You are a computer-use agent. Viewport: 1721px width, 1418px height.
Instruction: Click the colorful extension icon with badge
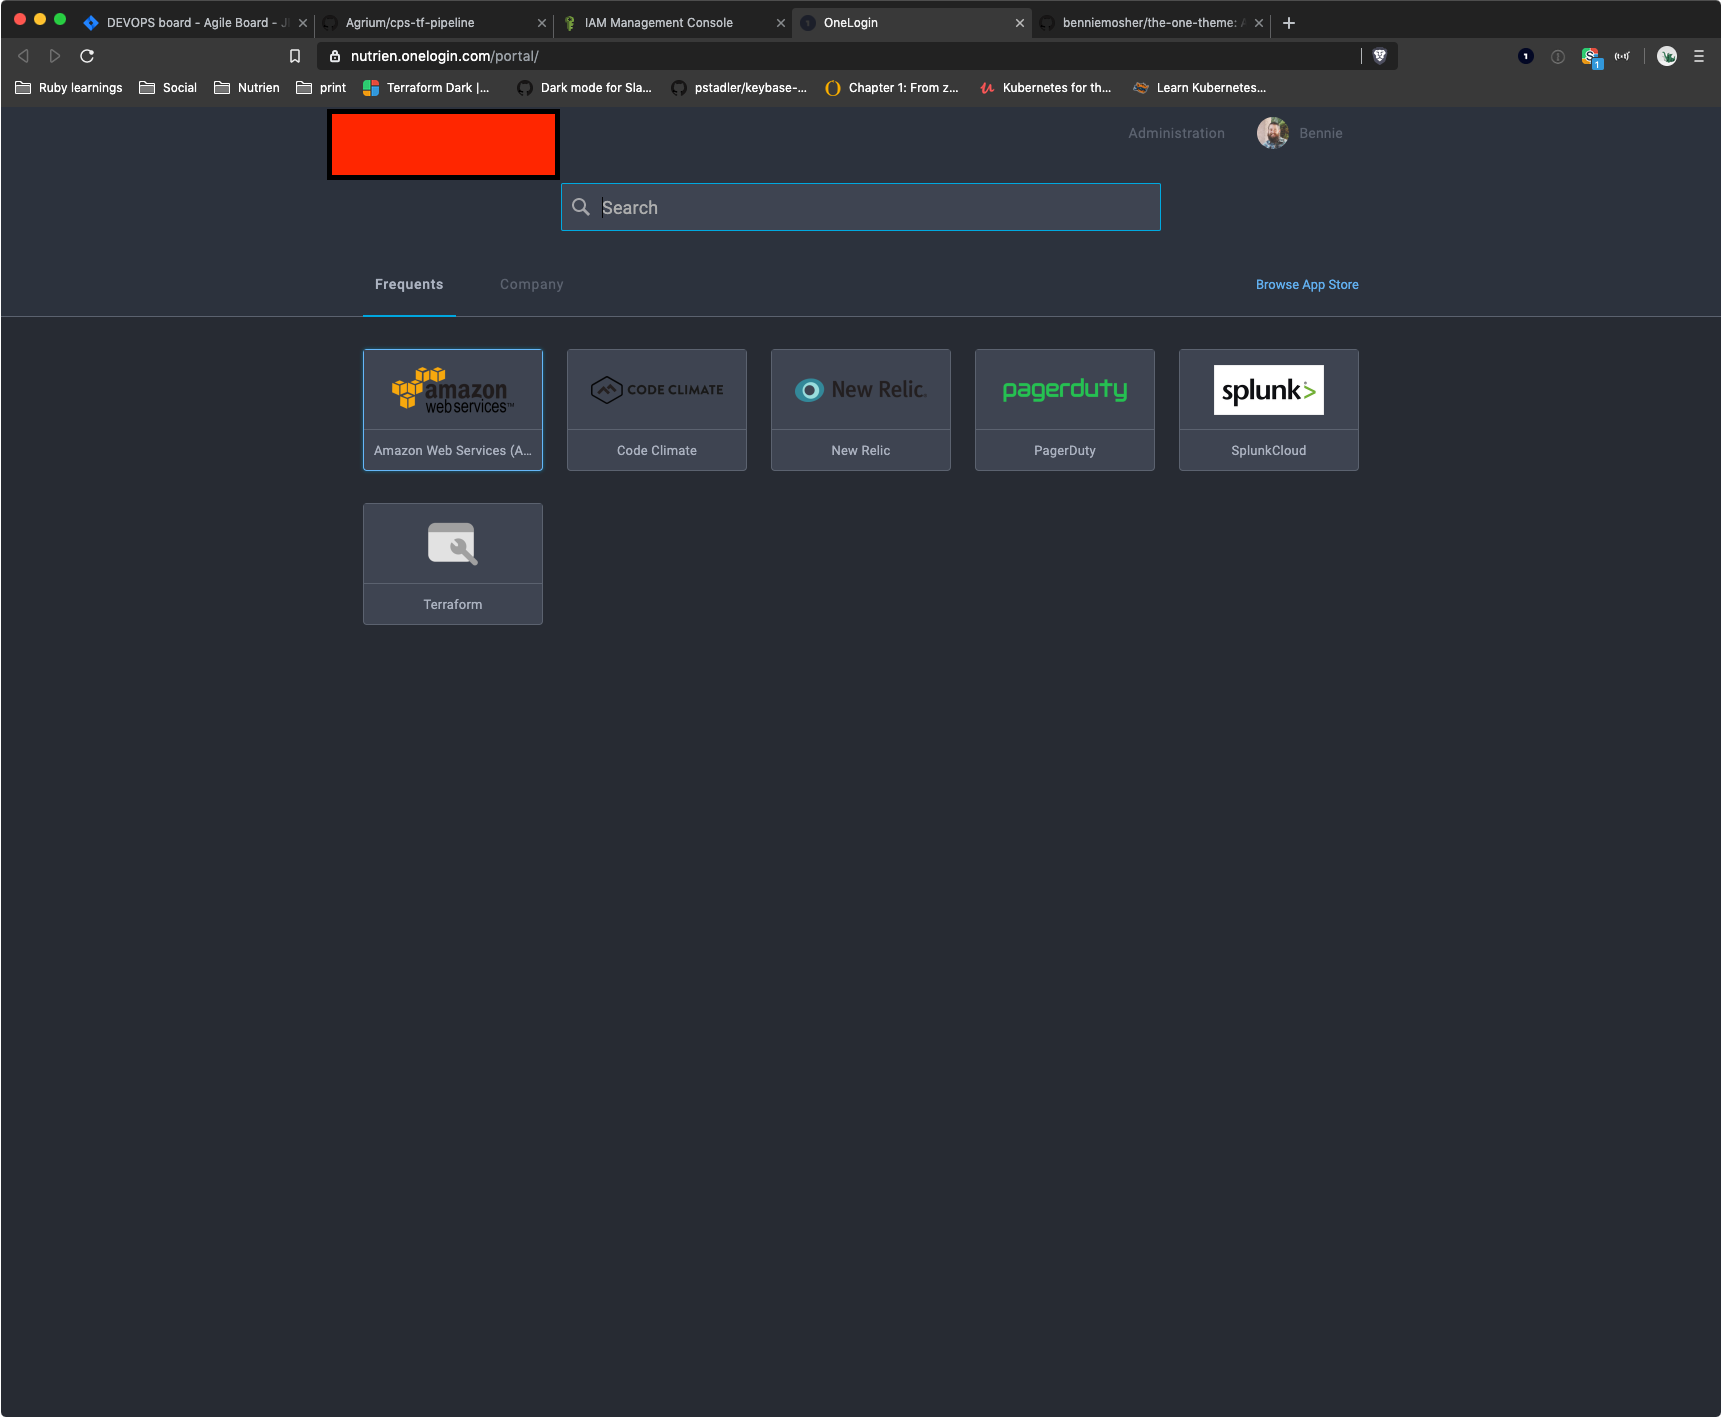1591,57
